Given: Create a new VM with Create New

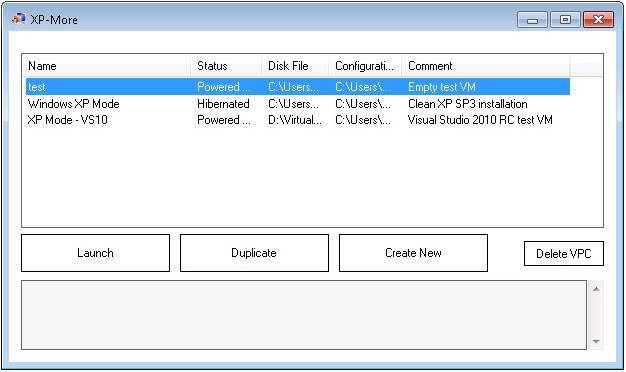Looking at the screenshot, I should coord(413,253).
